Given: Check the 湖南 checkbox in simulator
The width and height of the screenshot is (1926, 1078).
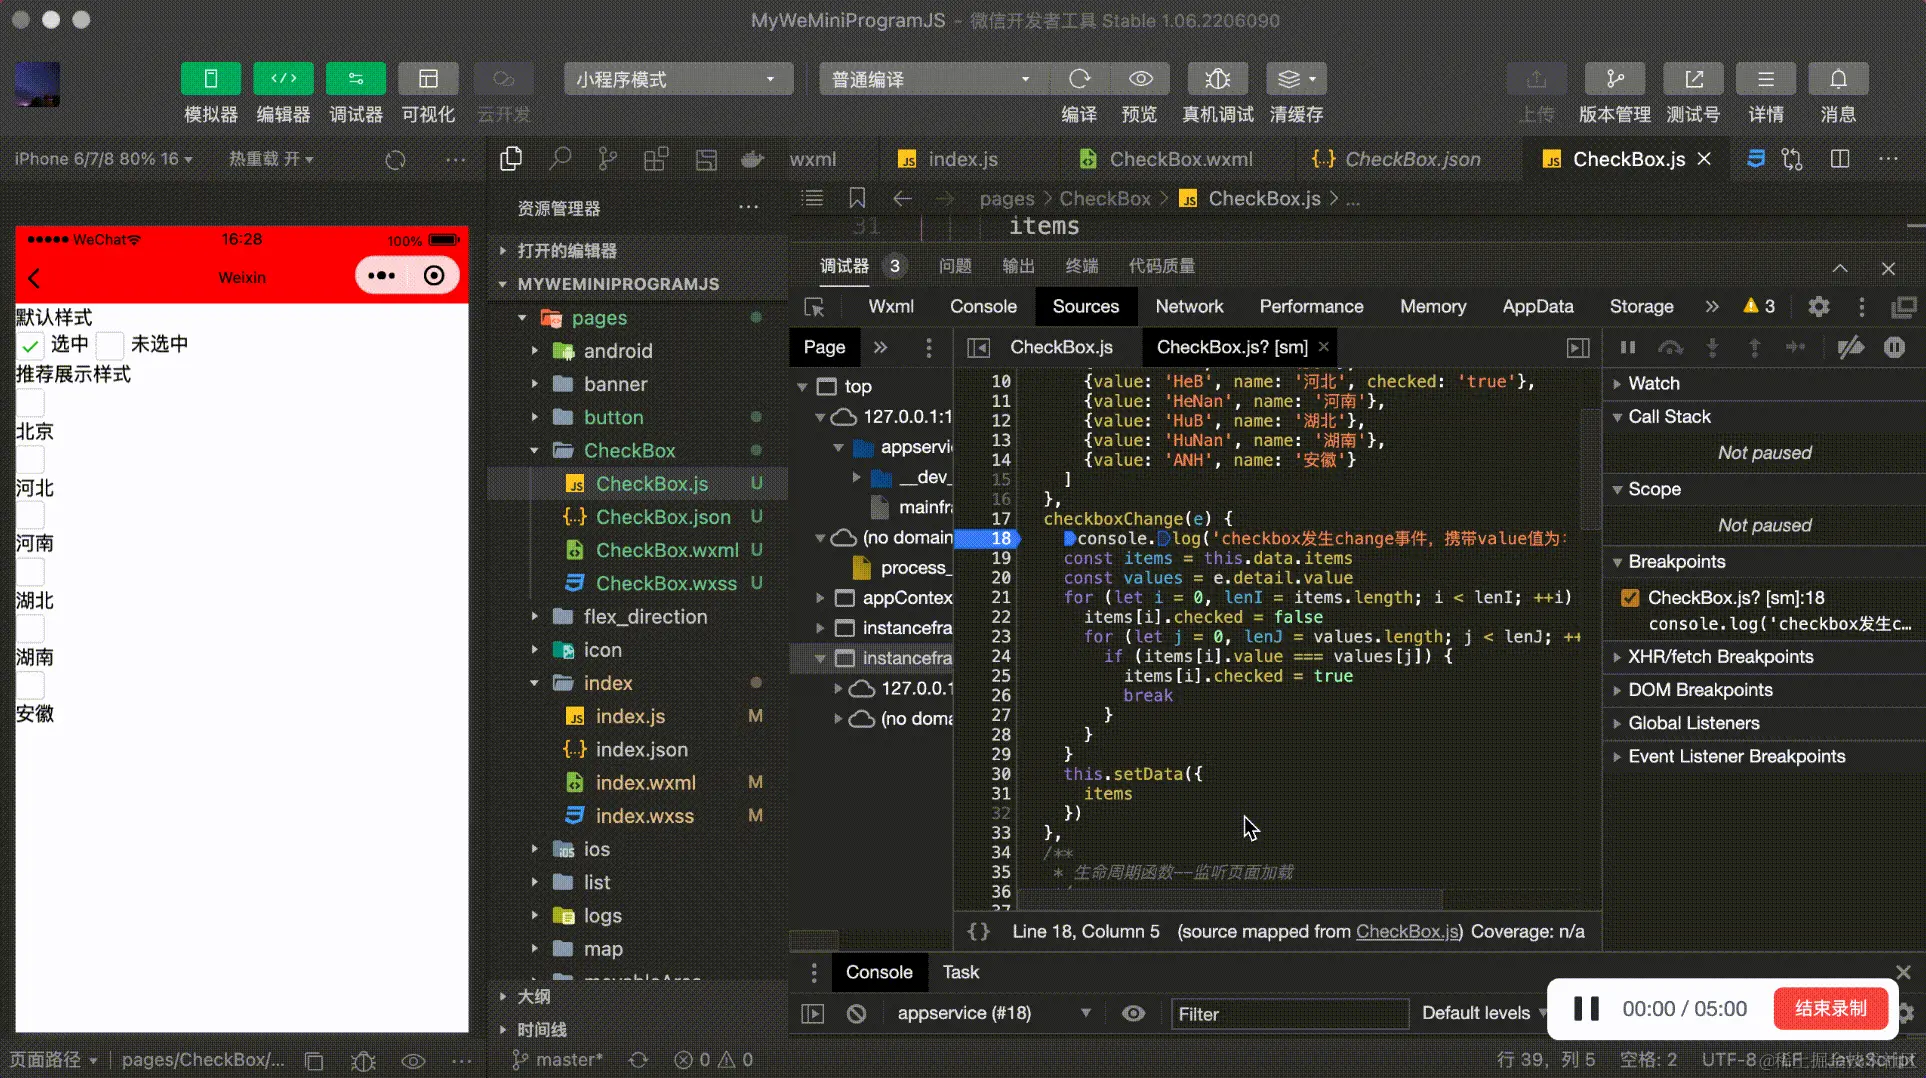Looking at the screenshot, I should 30,629.
